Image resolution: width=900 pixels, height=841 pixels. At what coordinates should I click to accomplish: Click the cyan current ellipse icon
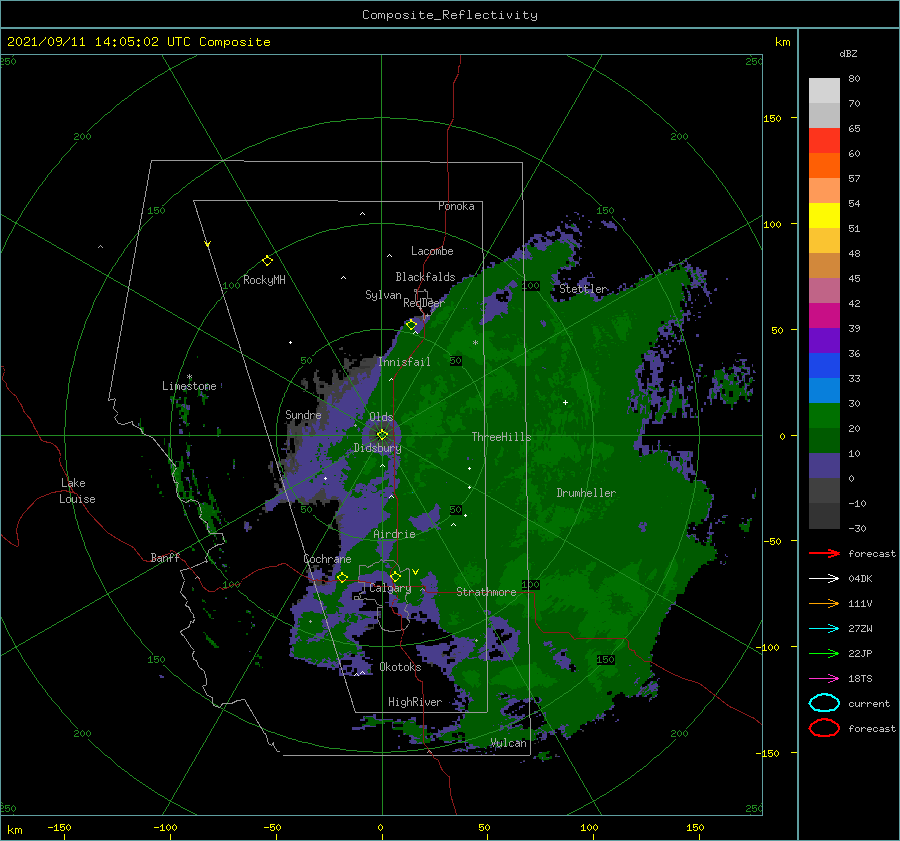(824, 703)
